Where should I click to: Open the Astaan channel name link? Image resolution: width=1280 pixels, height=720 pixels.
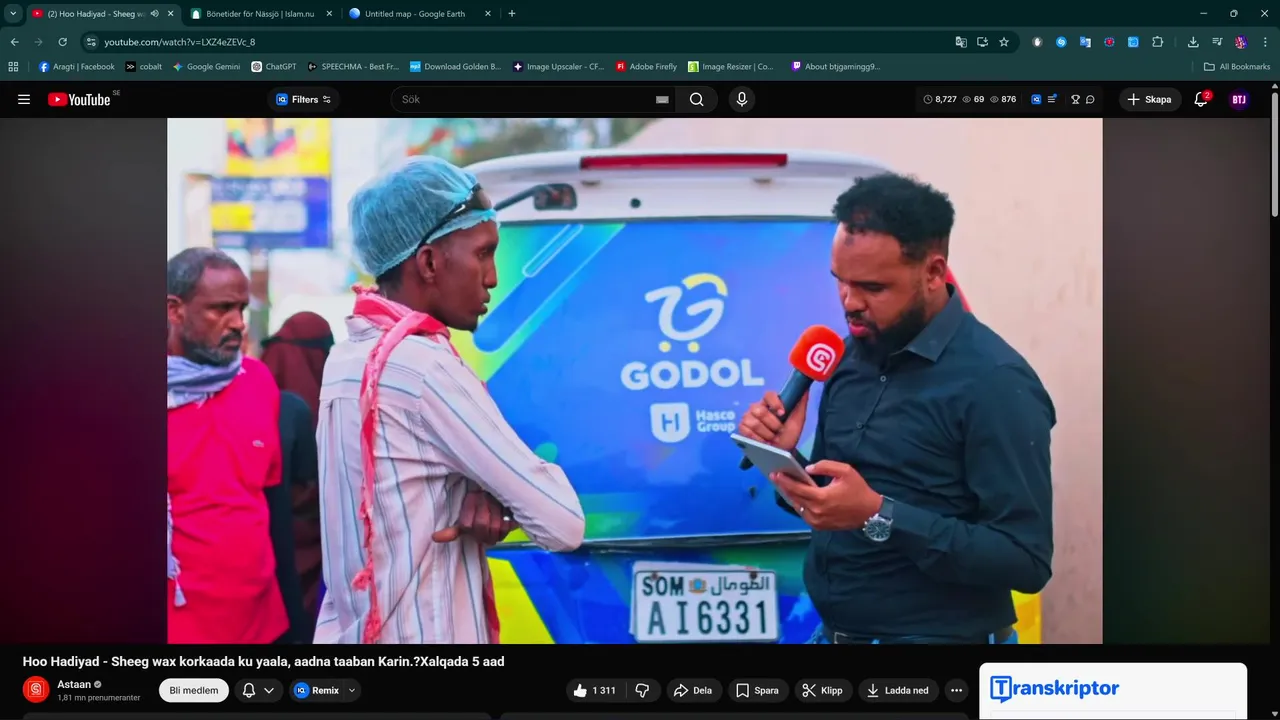pyautogui.click(x=74, y=684)
